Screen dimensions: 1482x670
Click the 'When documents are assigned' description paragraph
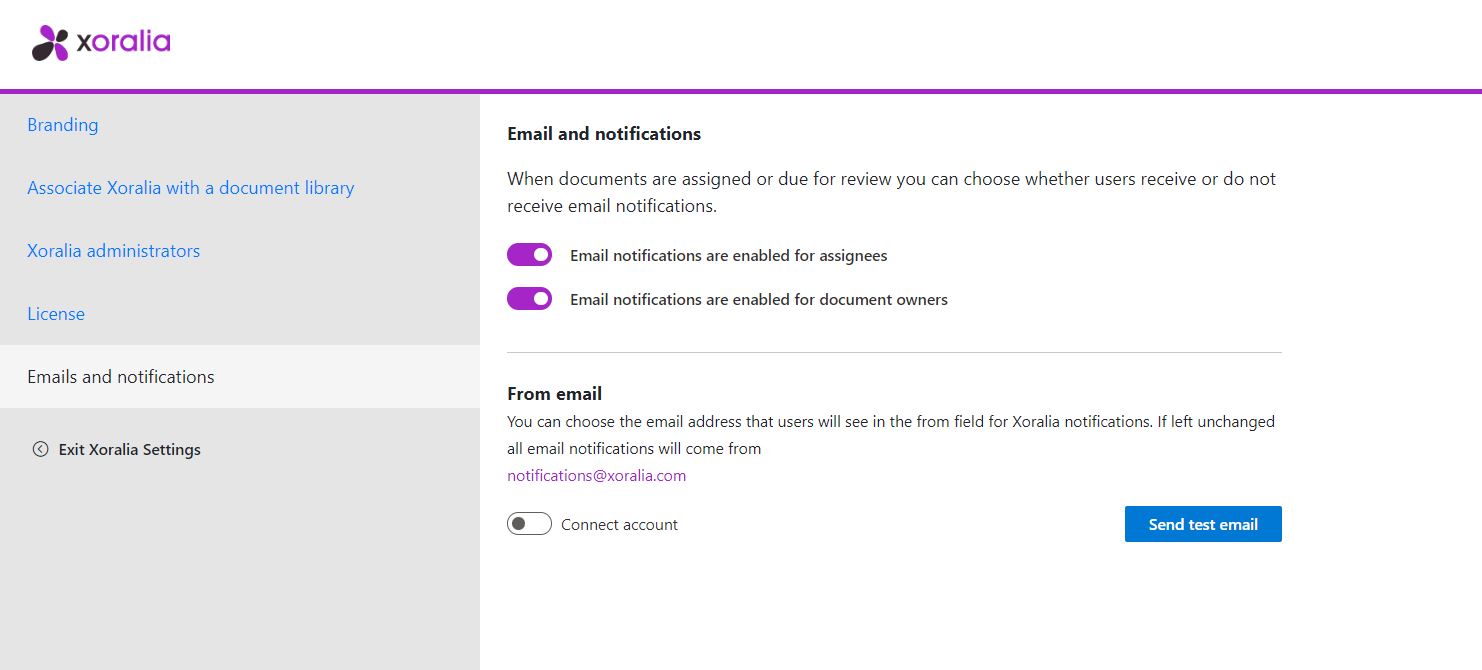pyautogui.click(x=891, y=193)
